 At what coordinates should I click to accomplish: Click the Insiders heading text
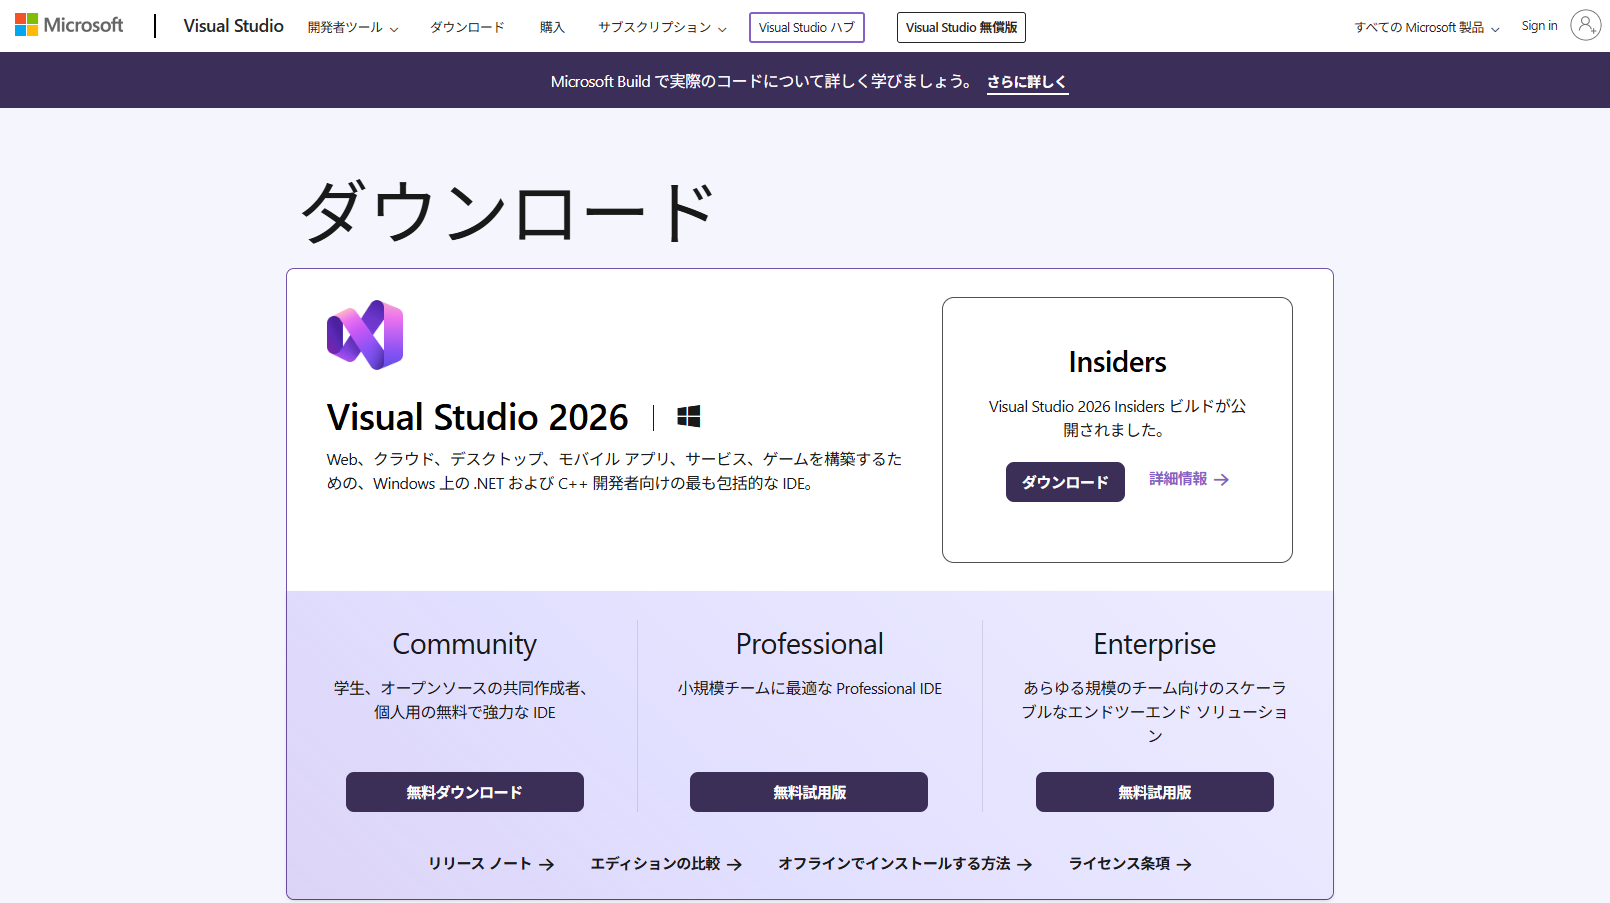pos(1117,362)
